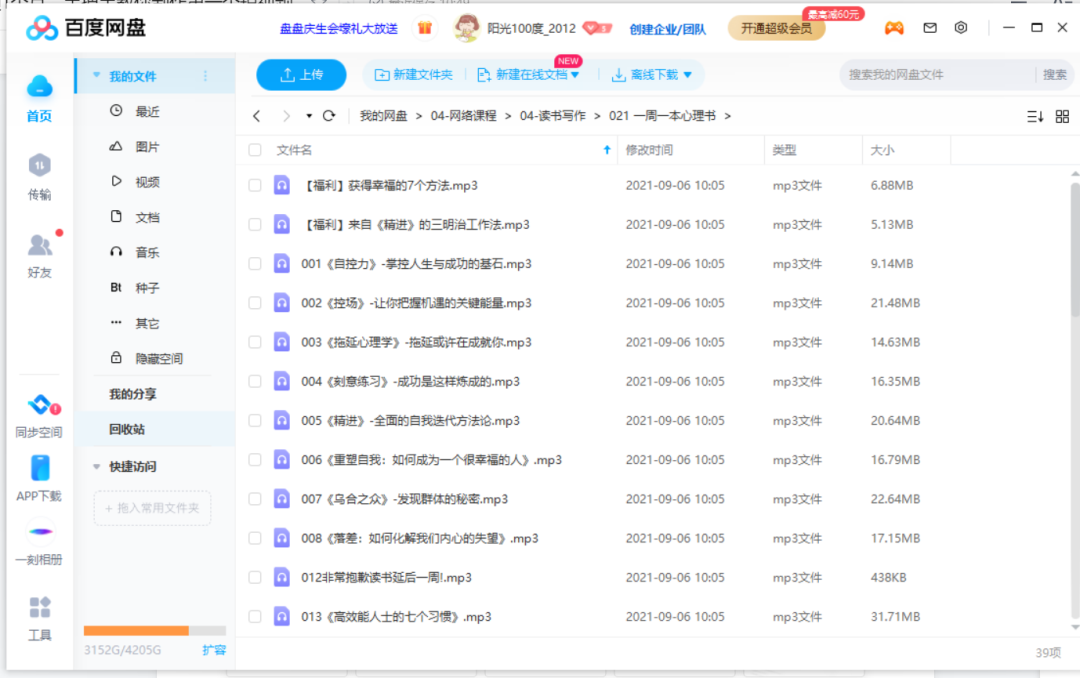
Task: Open the 好友 friends section
Action: [x=39, y=255]
